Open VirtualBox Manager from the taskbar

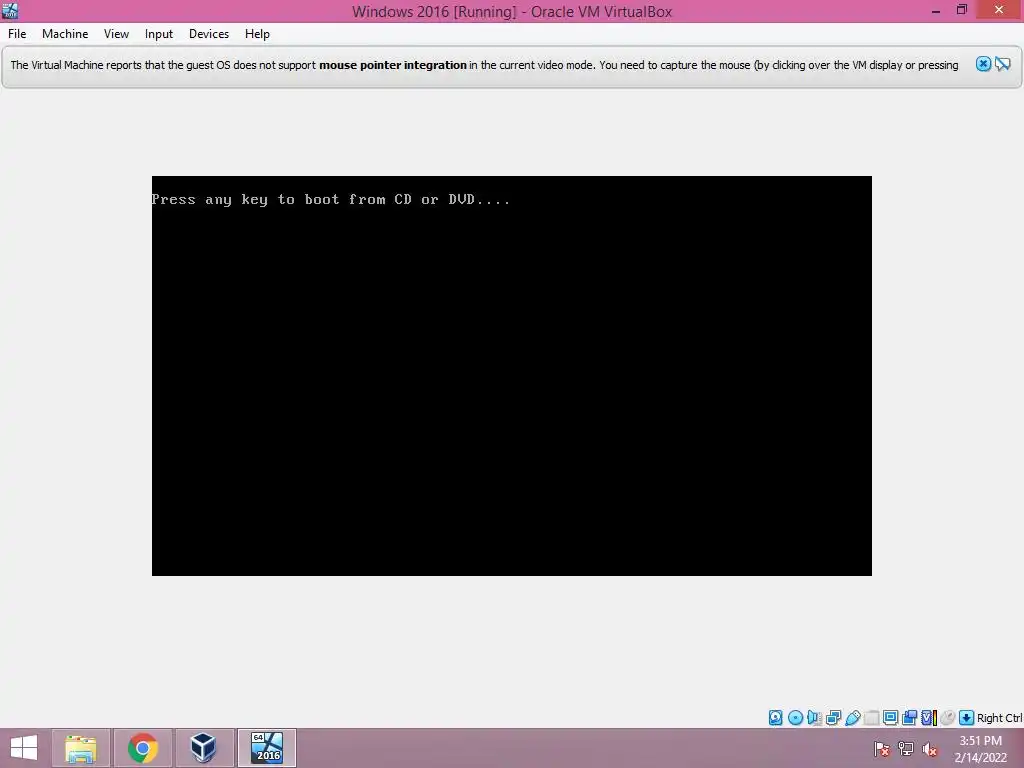(204, 748)
